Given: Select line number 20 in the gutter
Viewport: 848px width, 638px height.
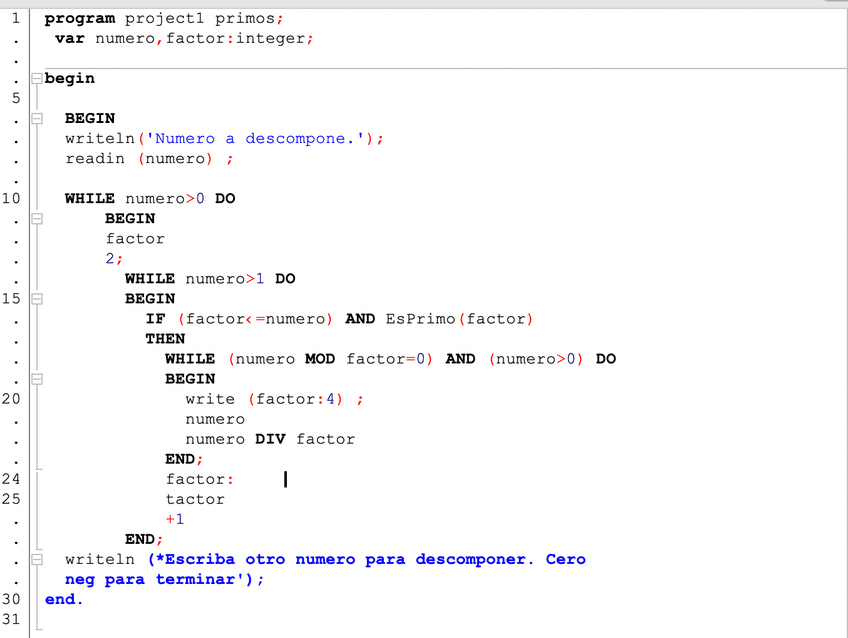Looking at the screenshot, I should (x=12, y=399).
